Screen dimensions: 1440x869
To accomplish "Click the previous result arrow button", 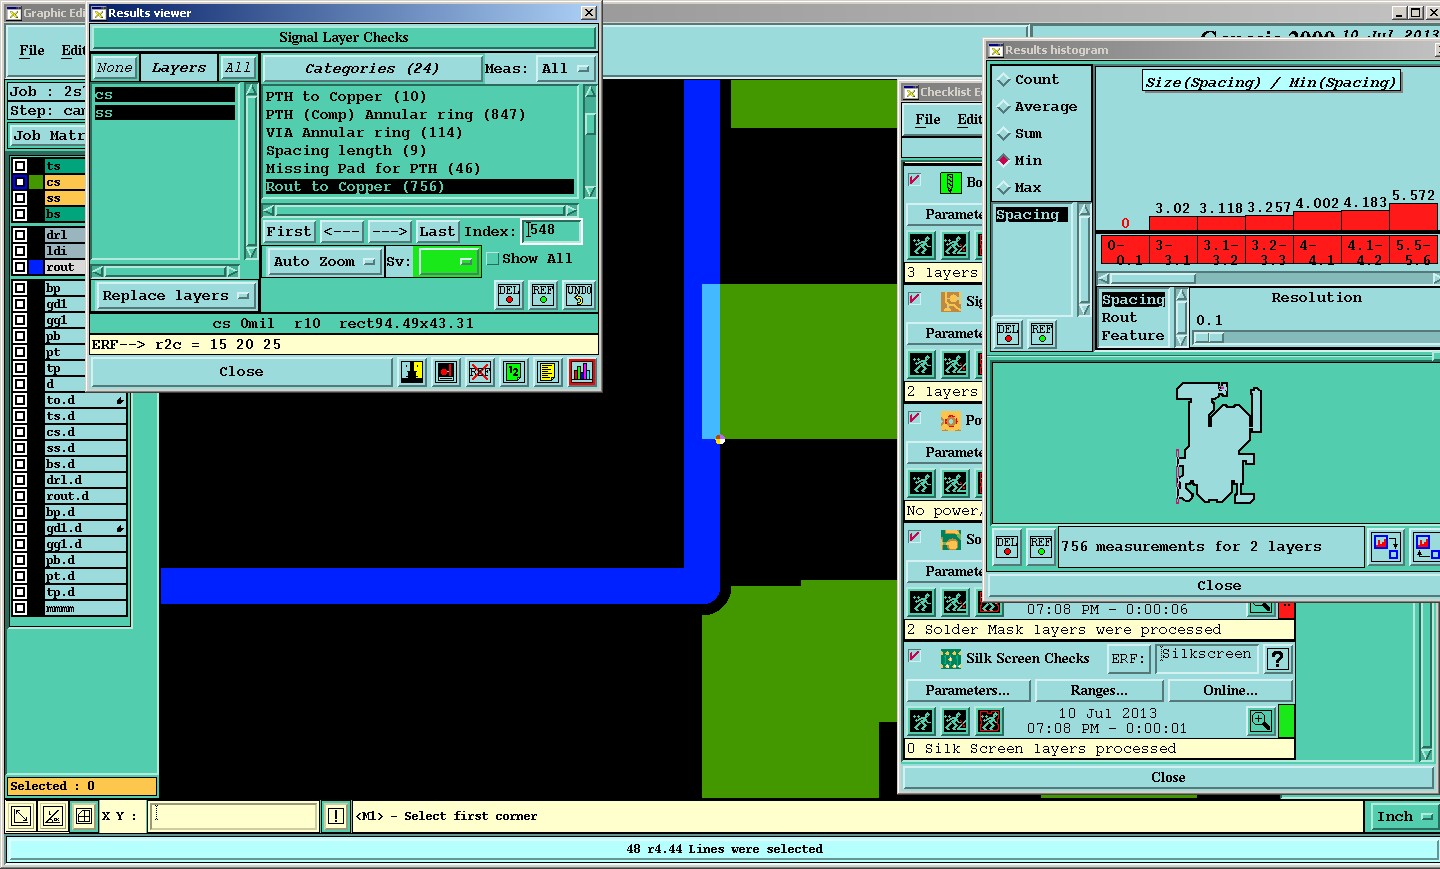I will tap(341, 232).
